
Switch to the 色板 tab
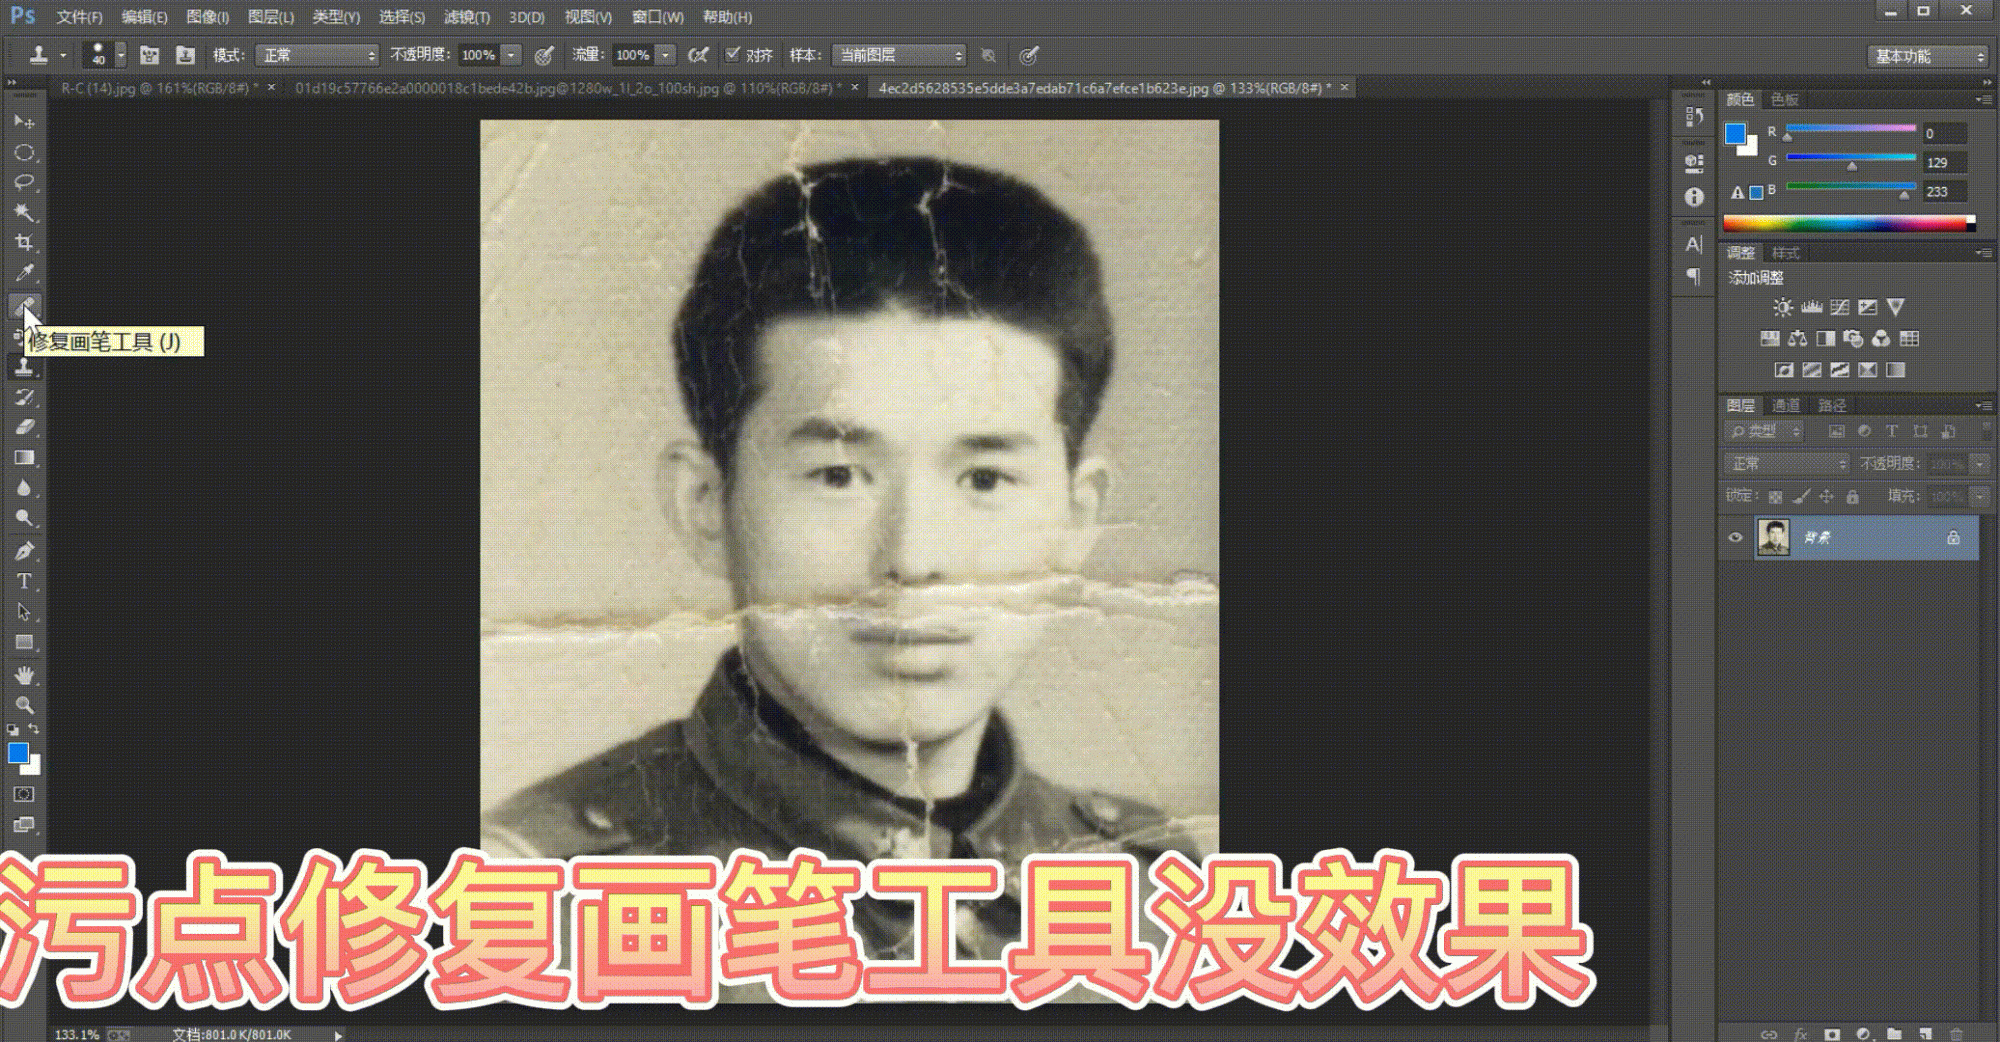(1785, 99)
